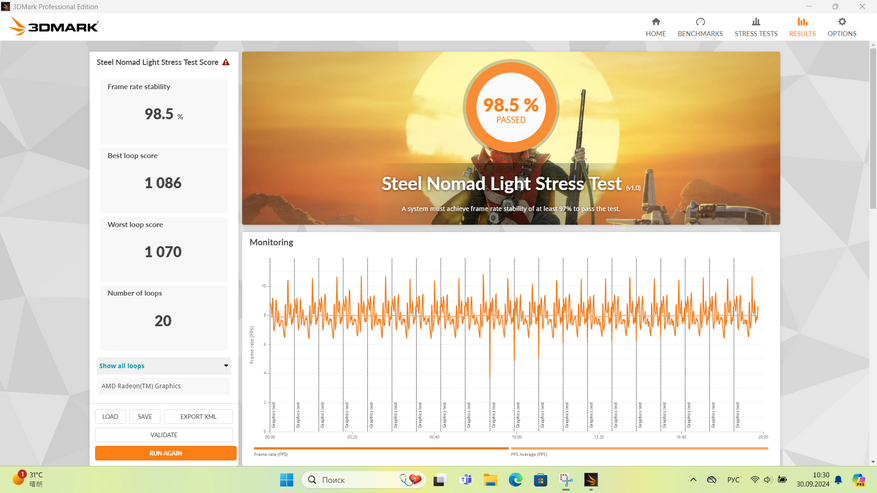Viewport: 877px width, 493px height.
Task: Open notifications bell icon
Action: (838, 480)
